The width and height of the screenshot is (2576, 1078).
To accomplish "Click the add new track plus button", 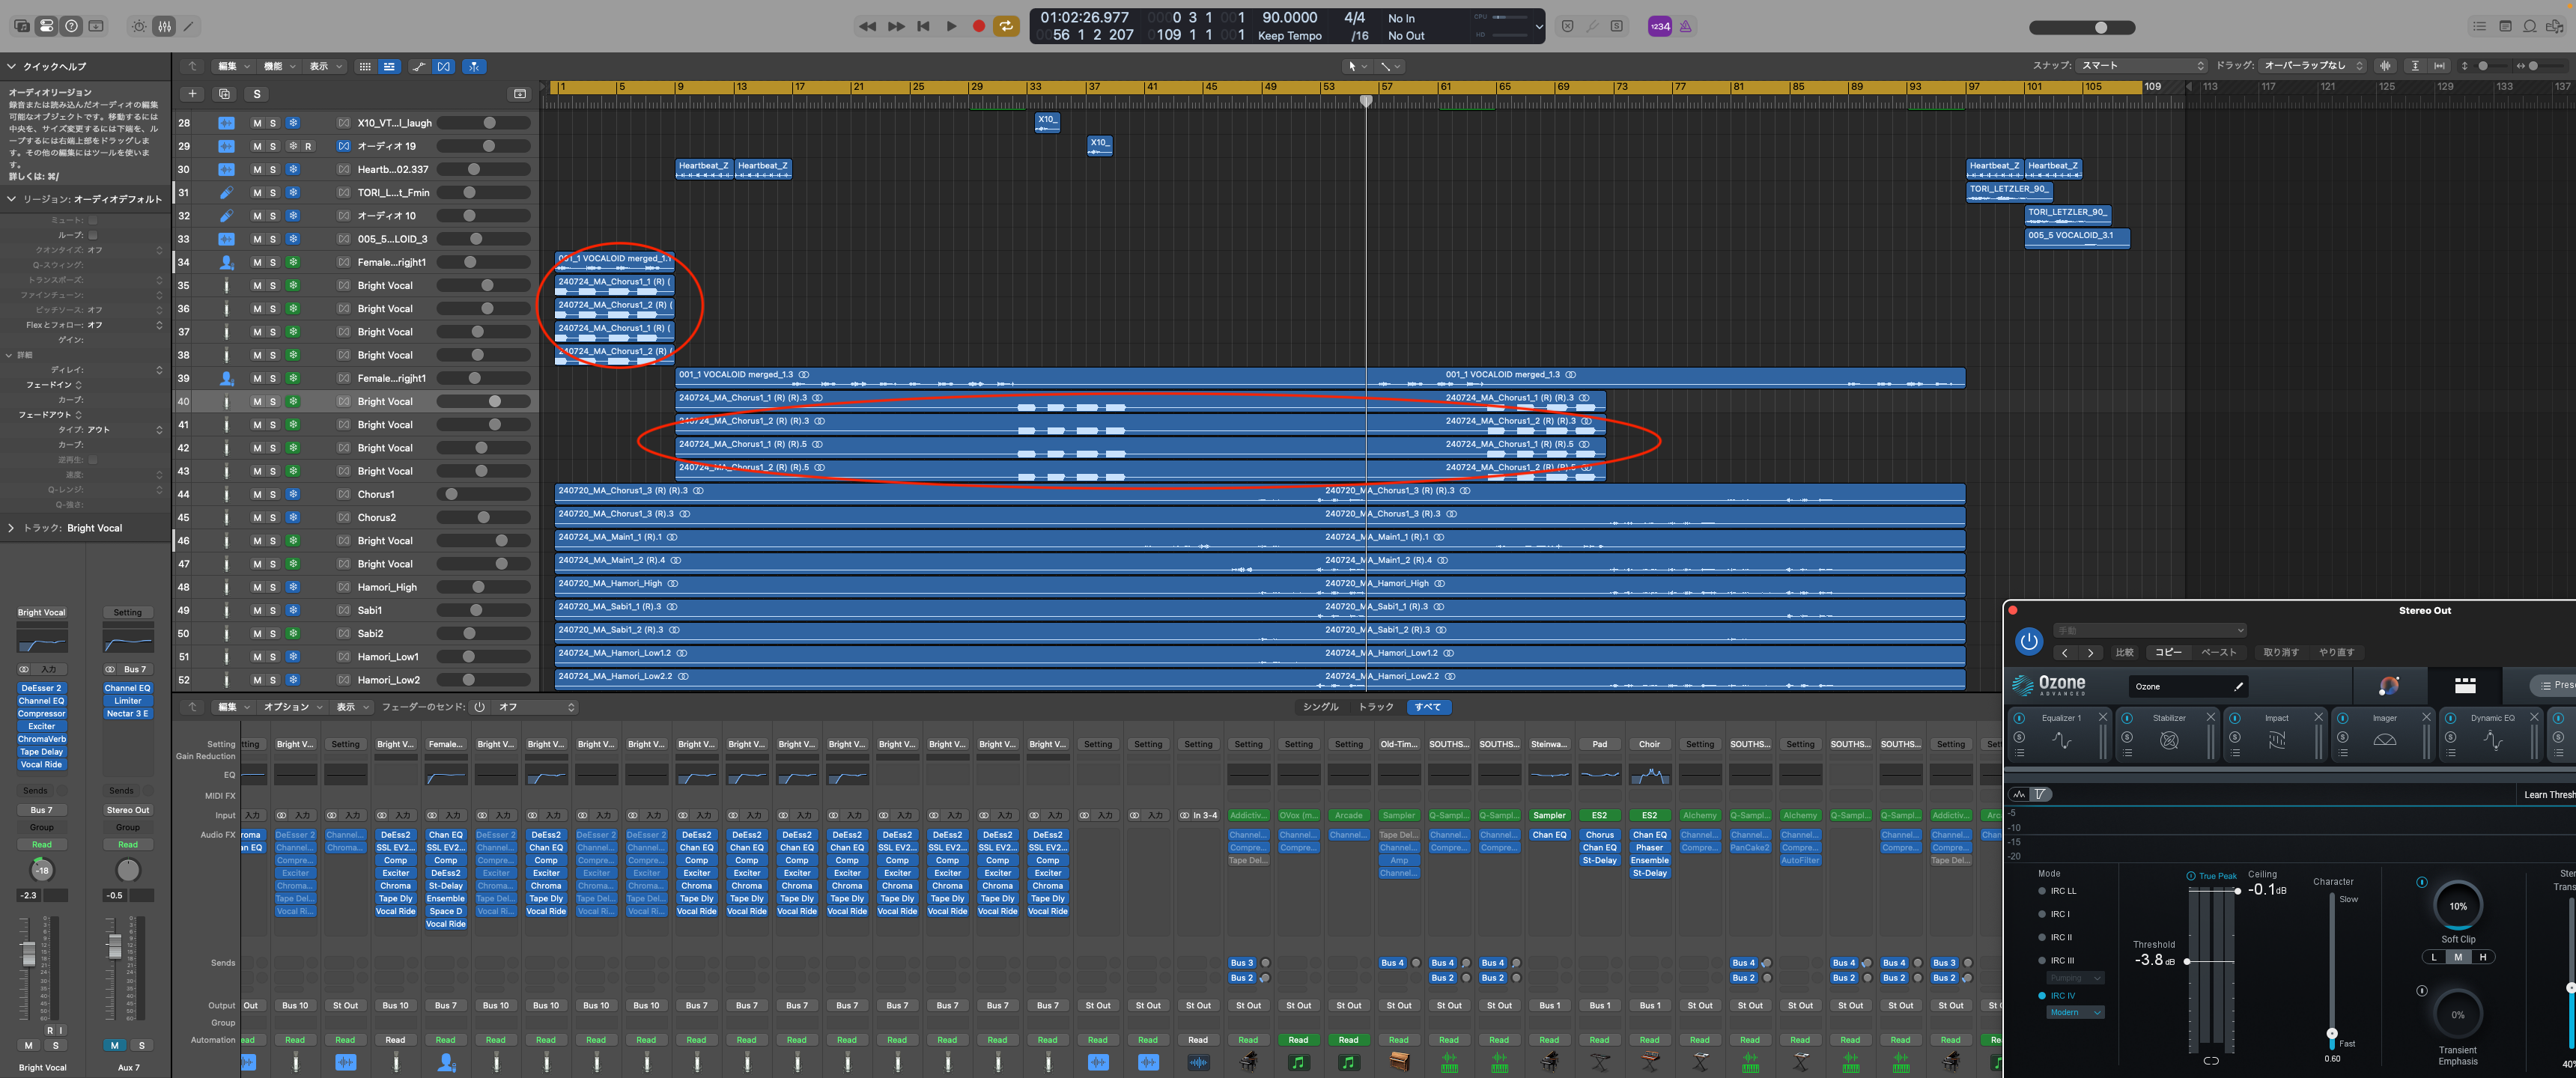I will pyautogui.click(x=192, y=94).
